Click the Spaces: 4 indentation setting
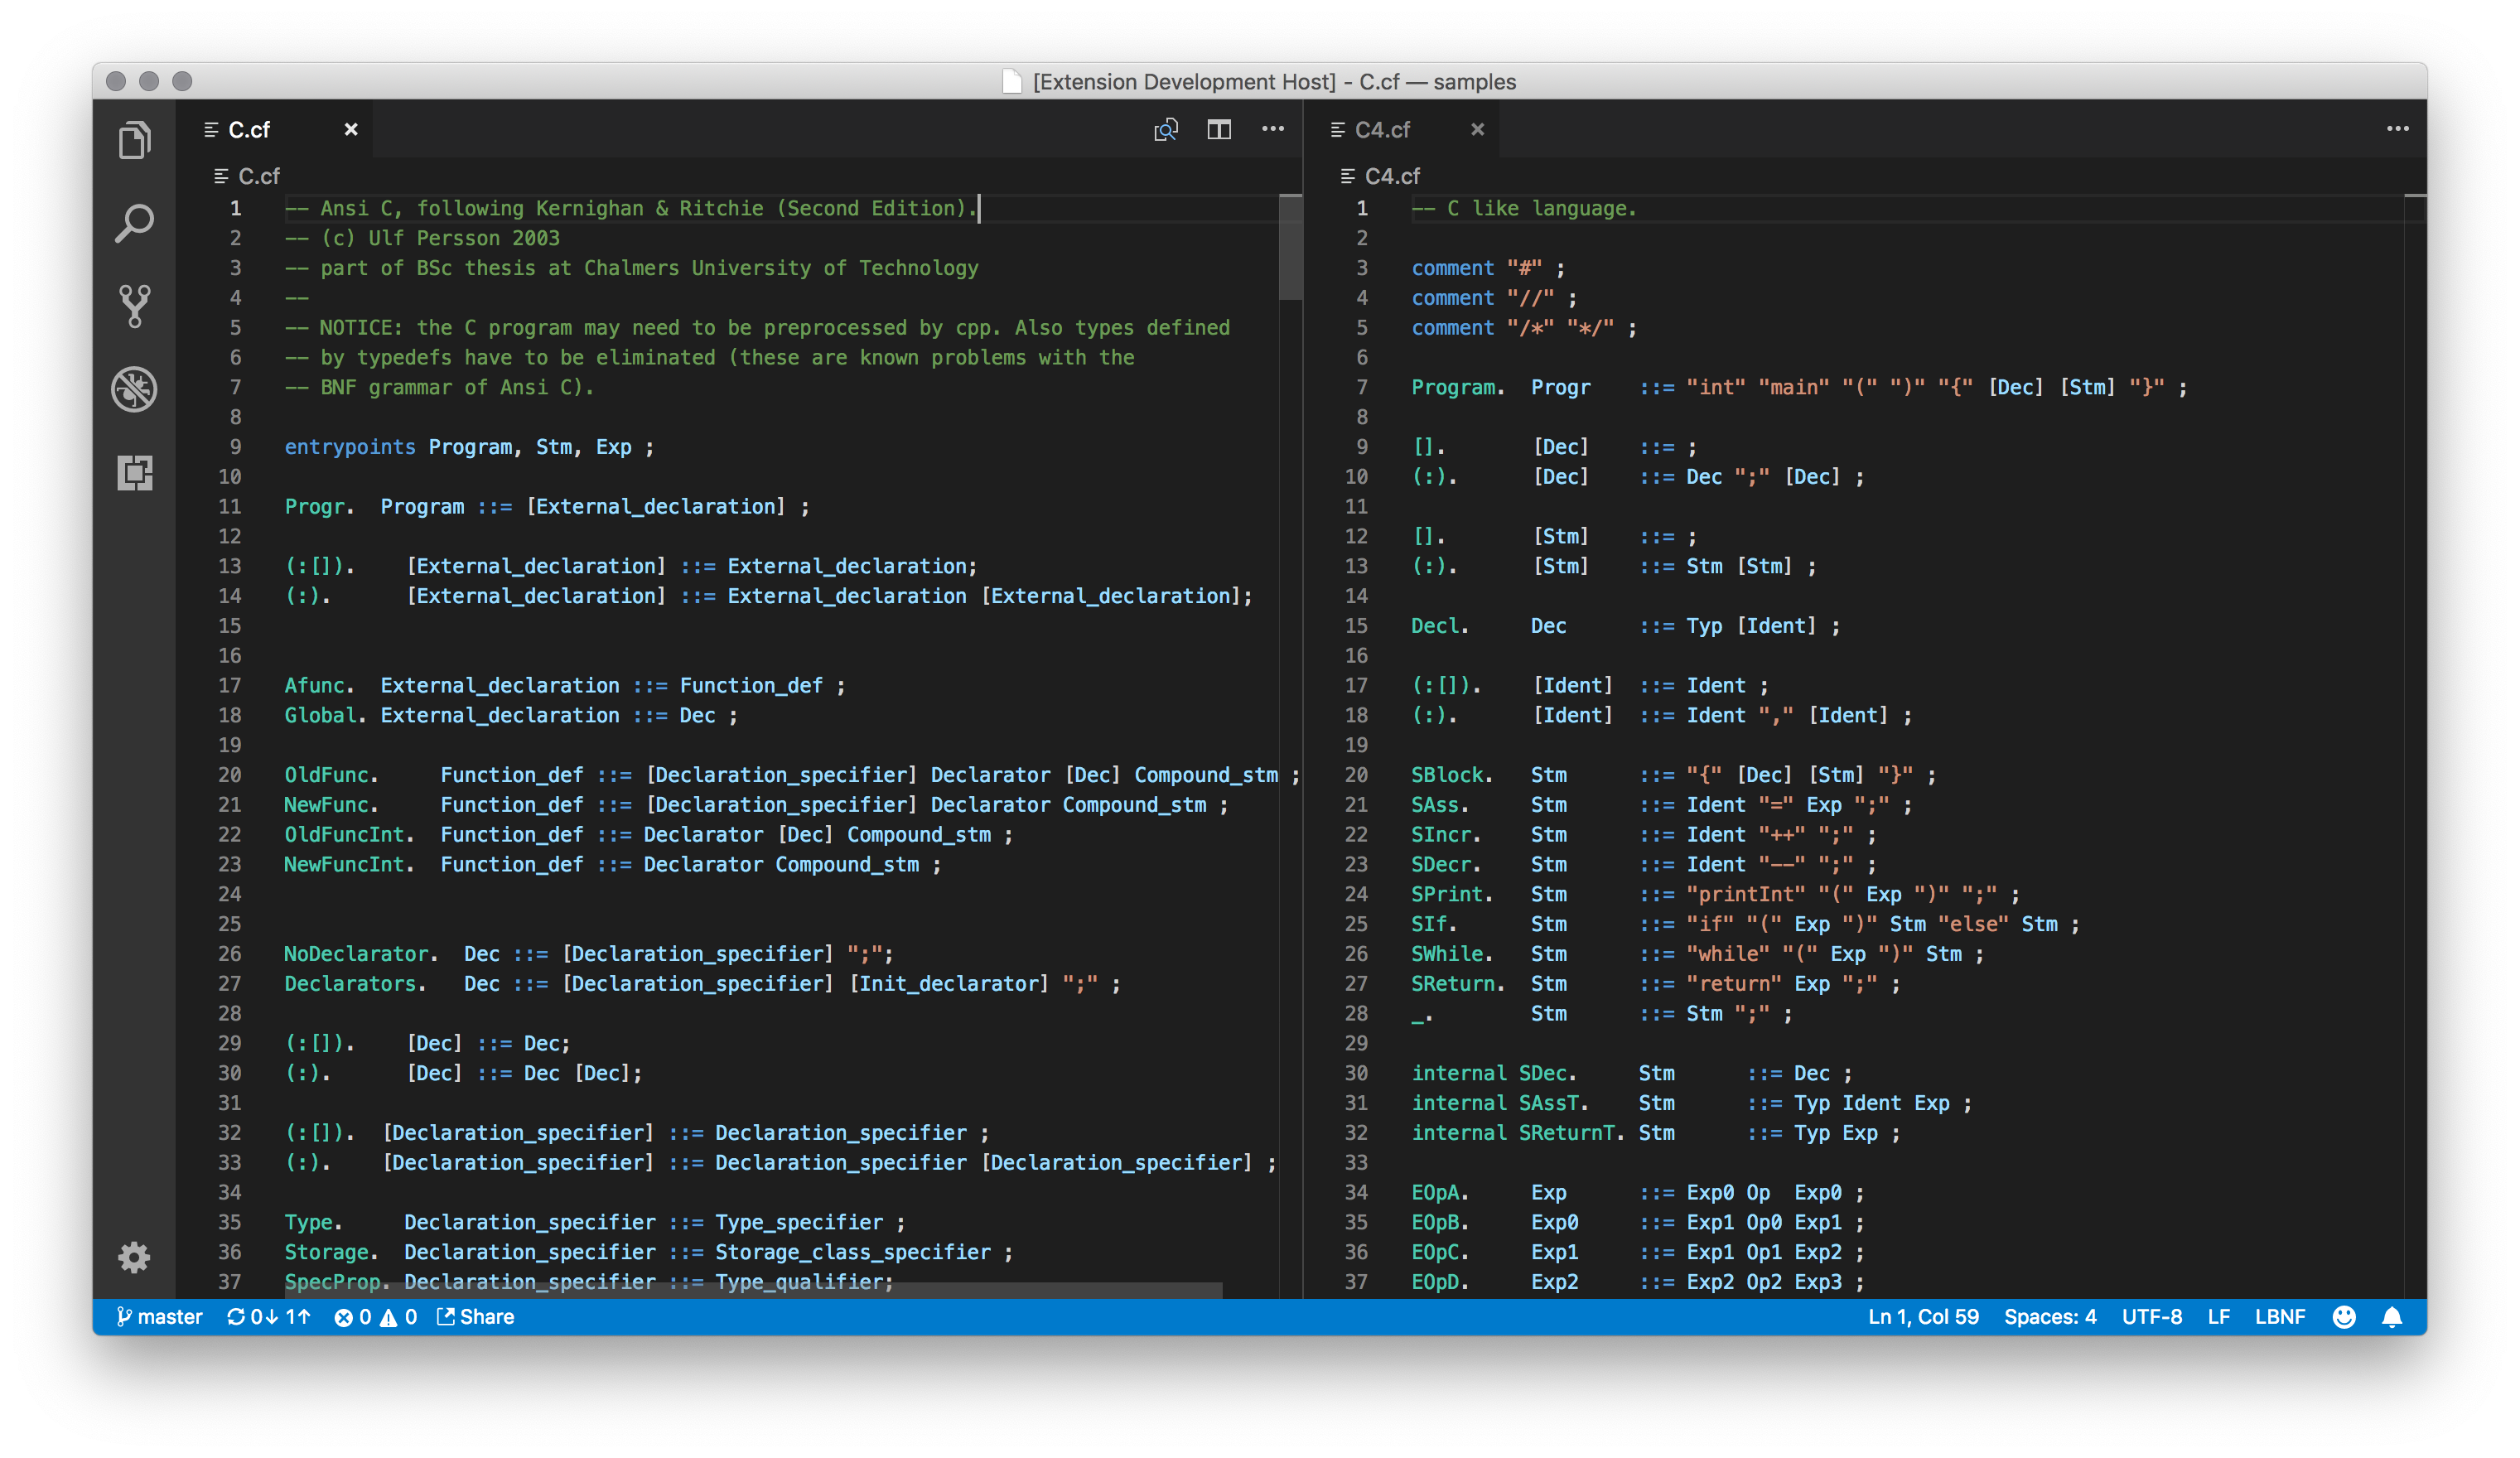The image size is (2520, 1458). tap(2050, 1317)
